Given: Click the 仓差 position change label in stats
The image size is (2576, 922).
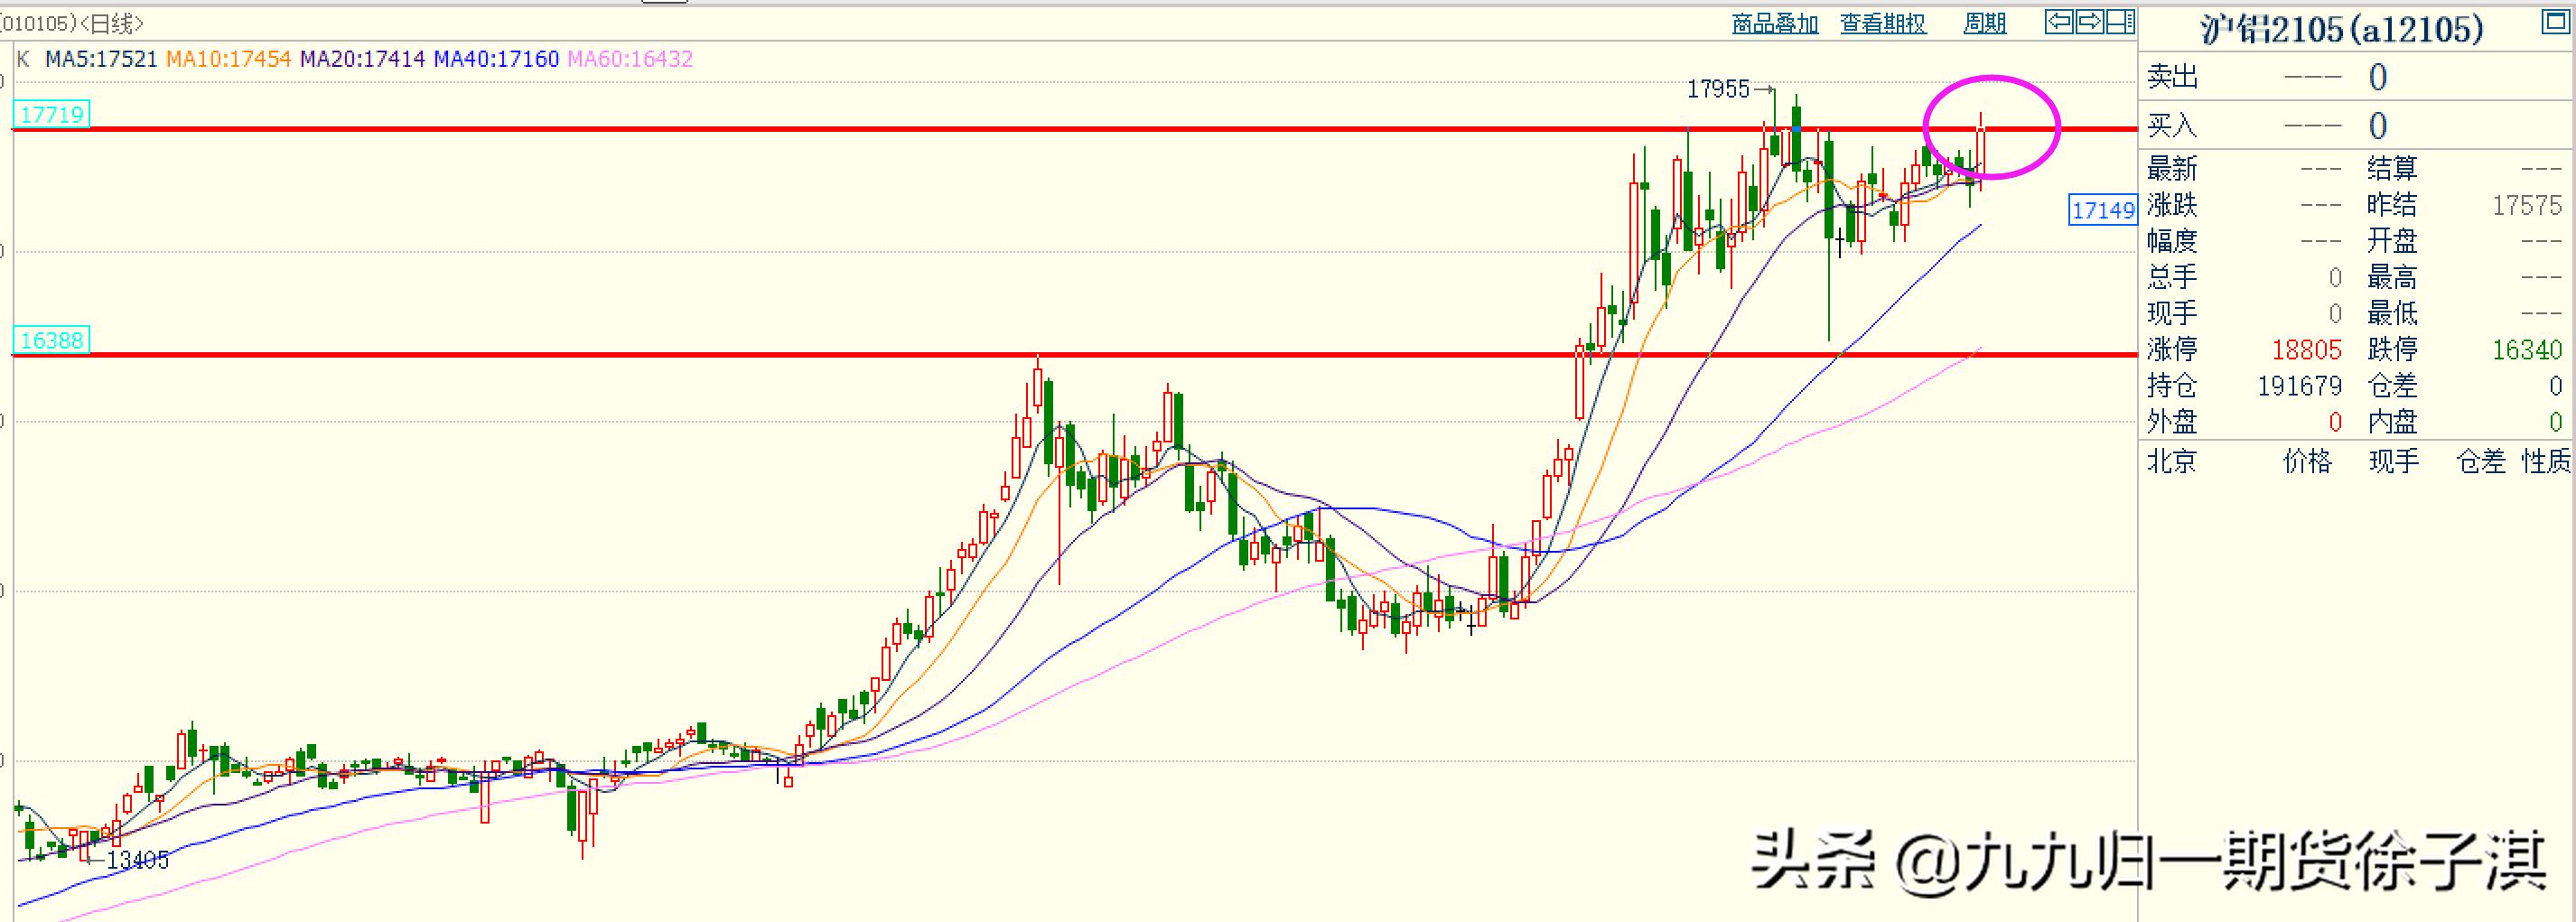Looking at the screenshot, I should point(2392,385).
